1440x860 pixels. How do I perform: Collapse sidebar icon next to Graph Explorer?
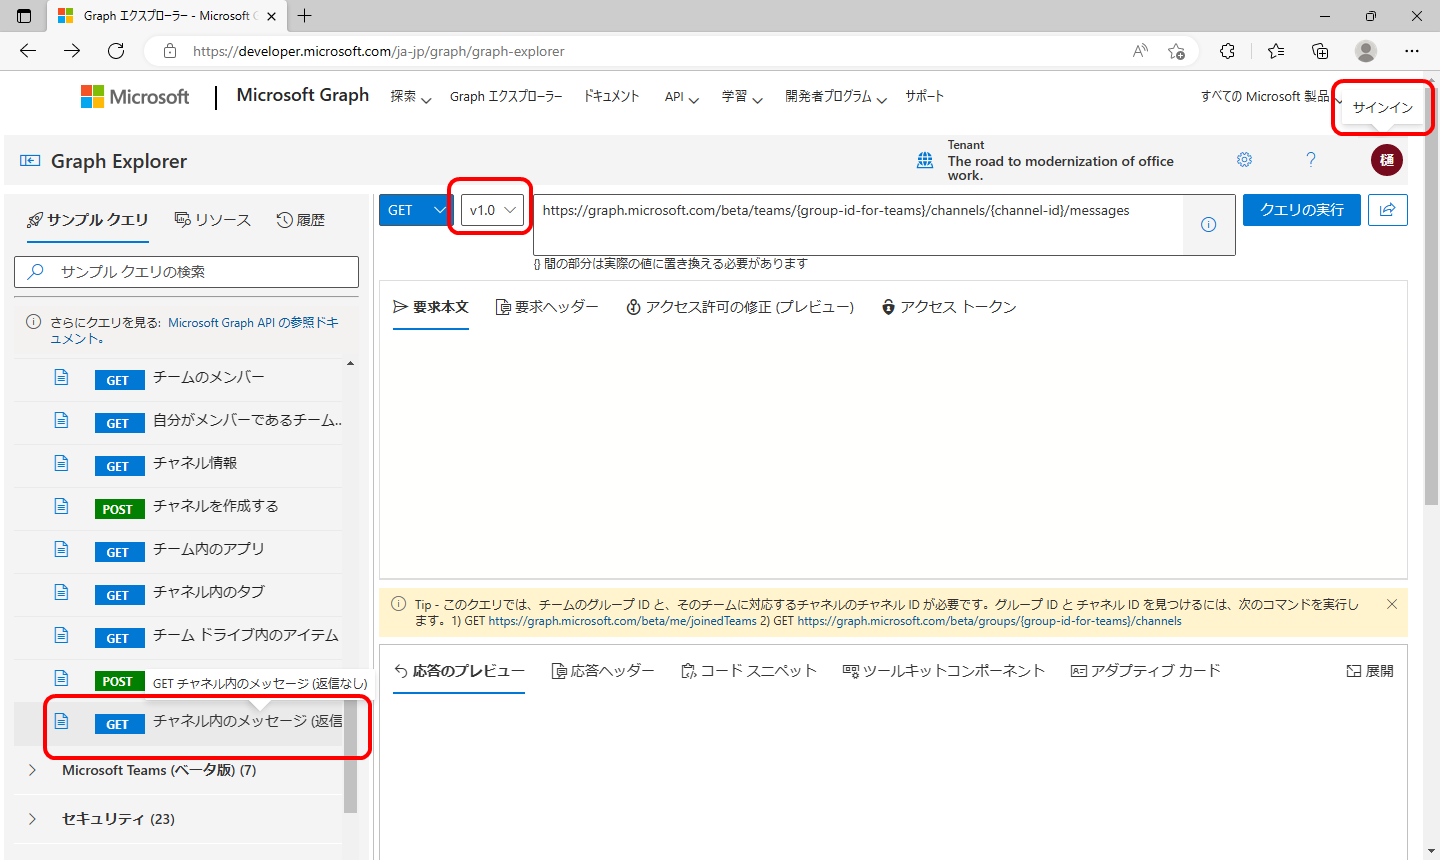30,161
